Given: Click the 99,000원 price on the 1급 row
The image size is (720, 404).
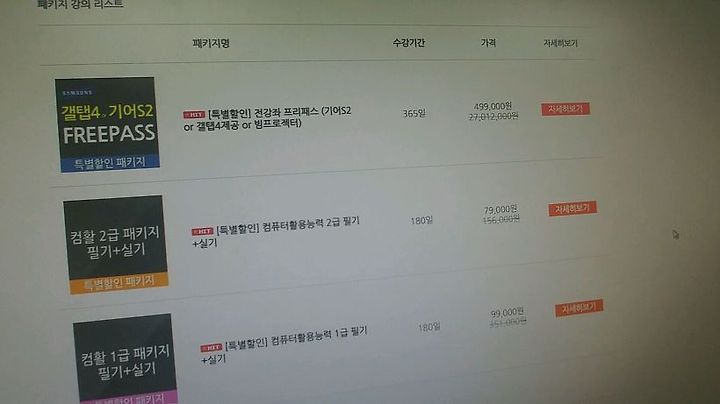Looking at the screenshot, I should (507, 313).
